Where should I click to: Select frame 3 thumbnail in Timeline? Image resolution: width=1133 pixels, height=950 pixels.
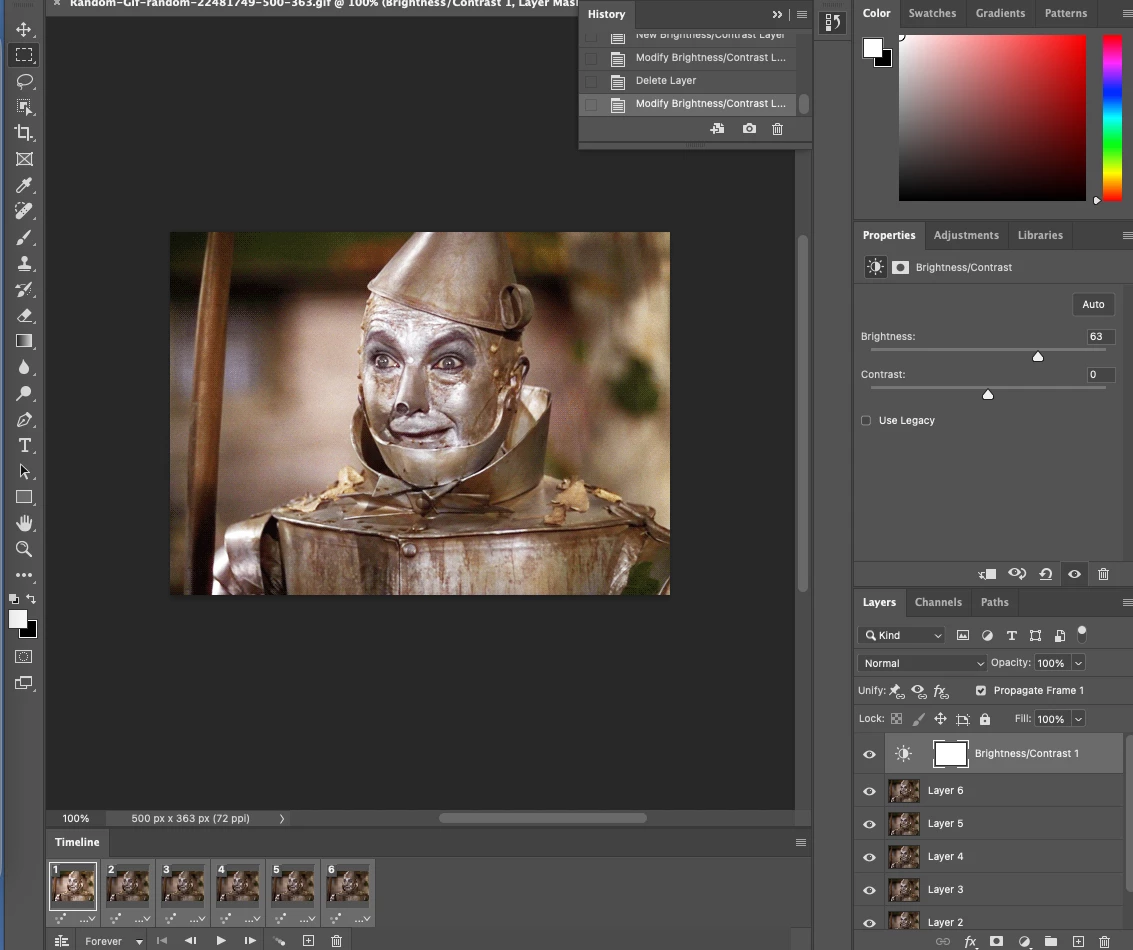[x=183, y=886]
